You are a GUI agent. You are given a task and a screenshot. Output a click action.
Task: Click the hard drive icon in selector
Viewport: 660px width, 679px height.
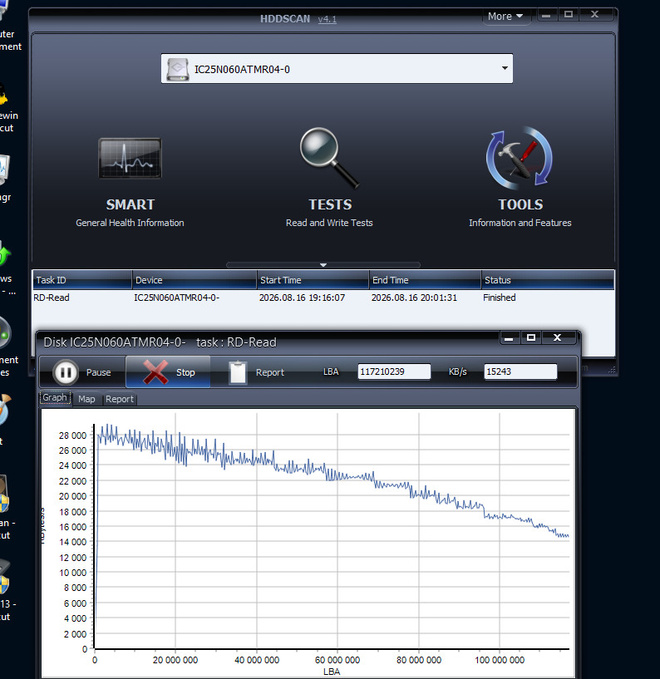[x=178, y=69]
